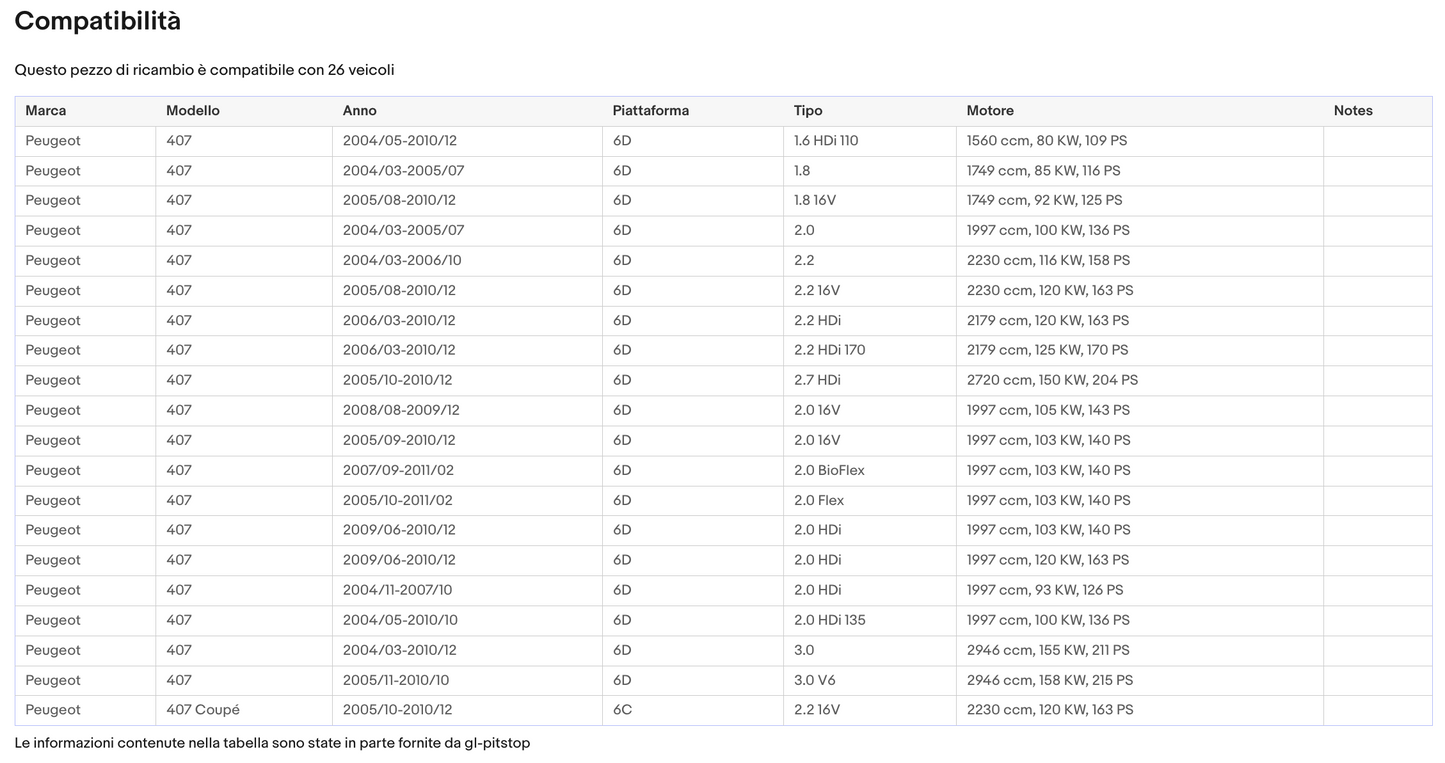Select the 2.0 HDi 135 type cell

830,620
